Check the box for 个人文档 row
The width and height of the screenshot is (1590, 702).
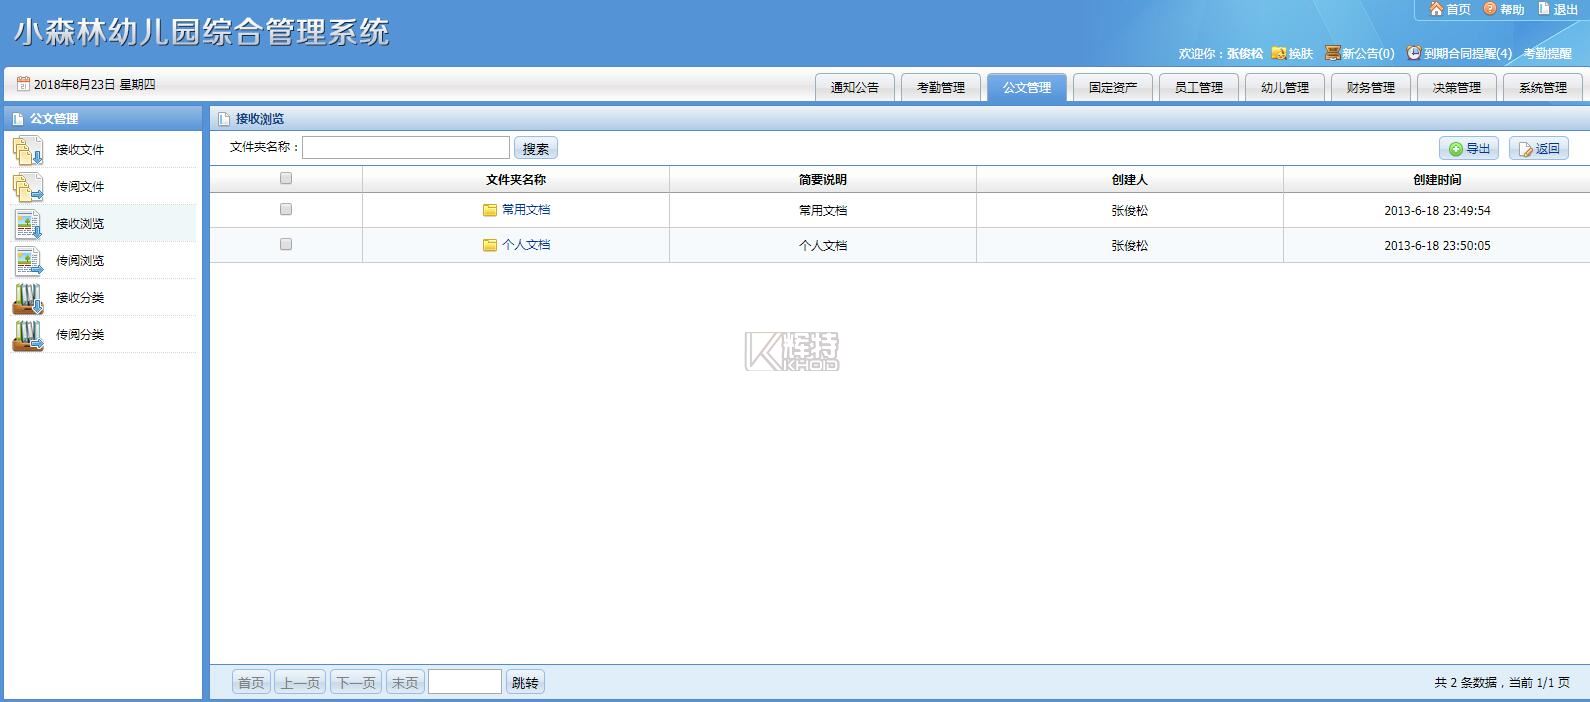(286, 245)
